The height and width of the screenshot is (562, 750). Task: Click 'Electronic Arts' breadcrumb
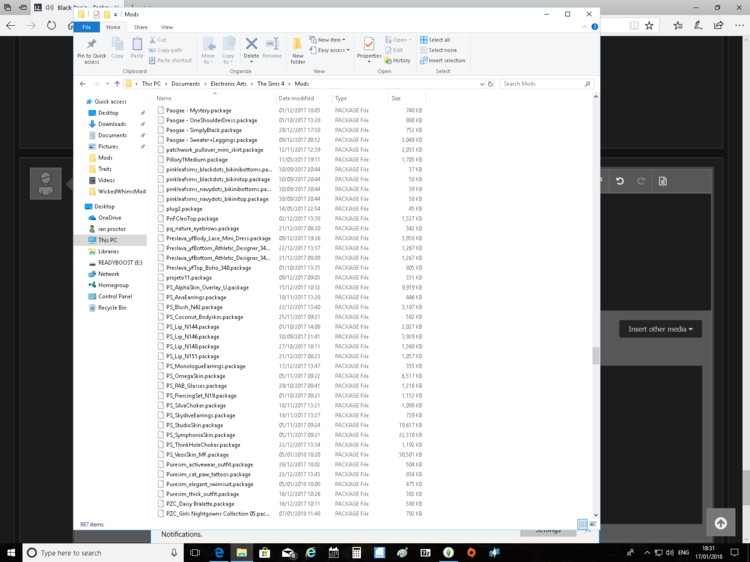click(x=229, y=84)
